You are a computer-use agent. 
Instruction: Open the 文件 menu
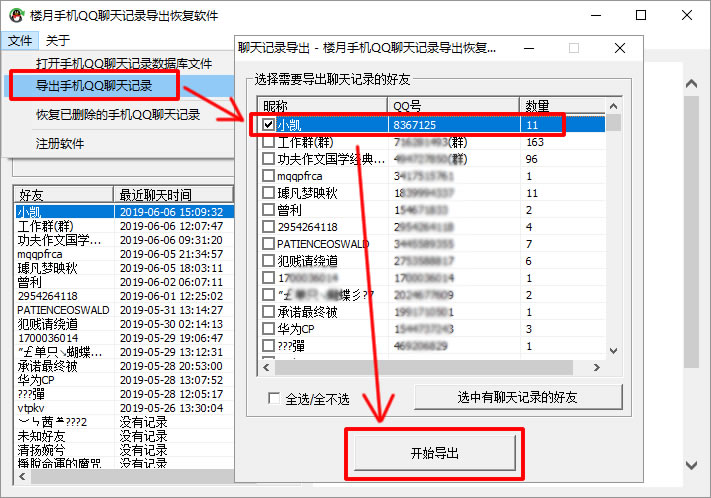click(20, 40)
